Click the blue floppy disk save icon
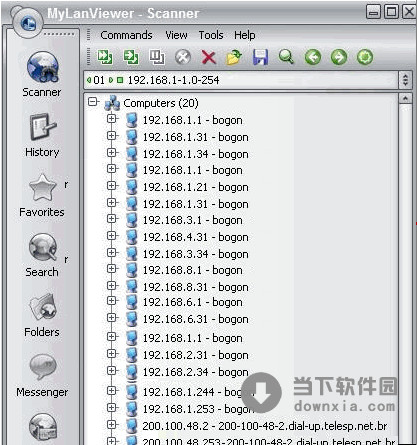 click(260, 57)
